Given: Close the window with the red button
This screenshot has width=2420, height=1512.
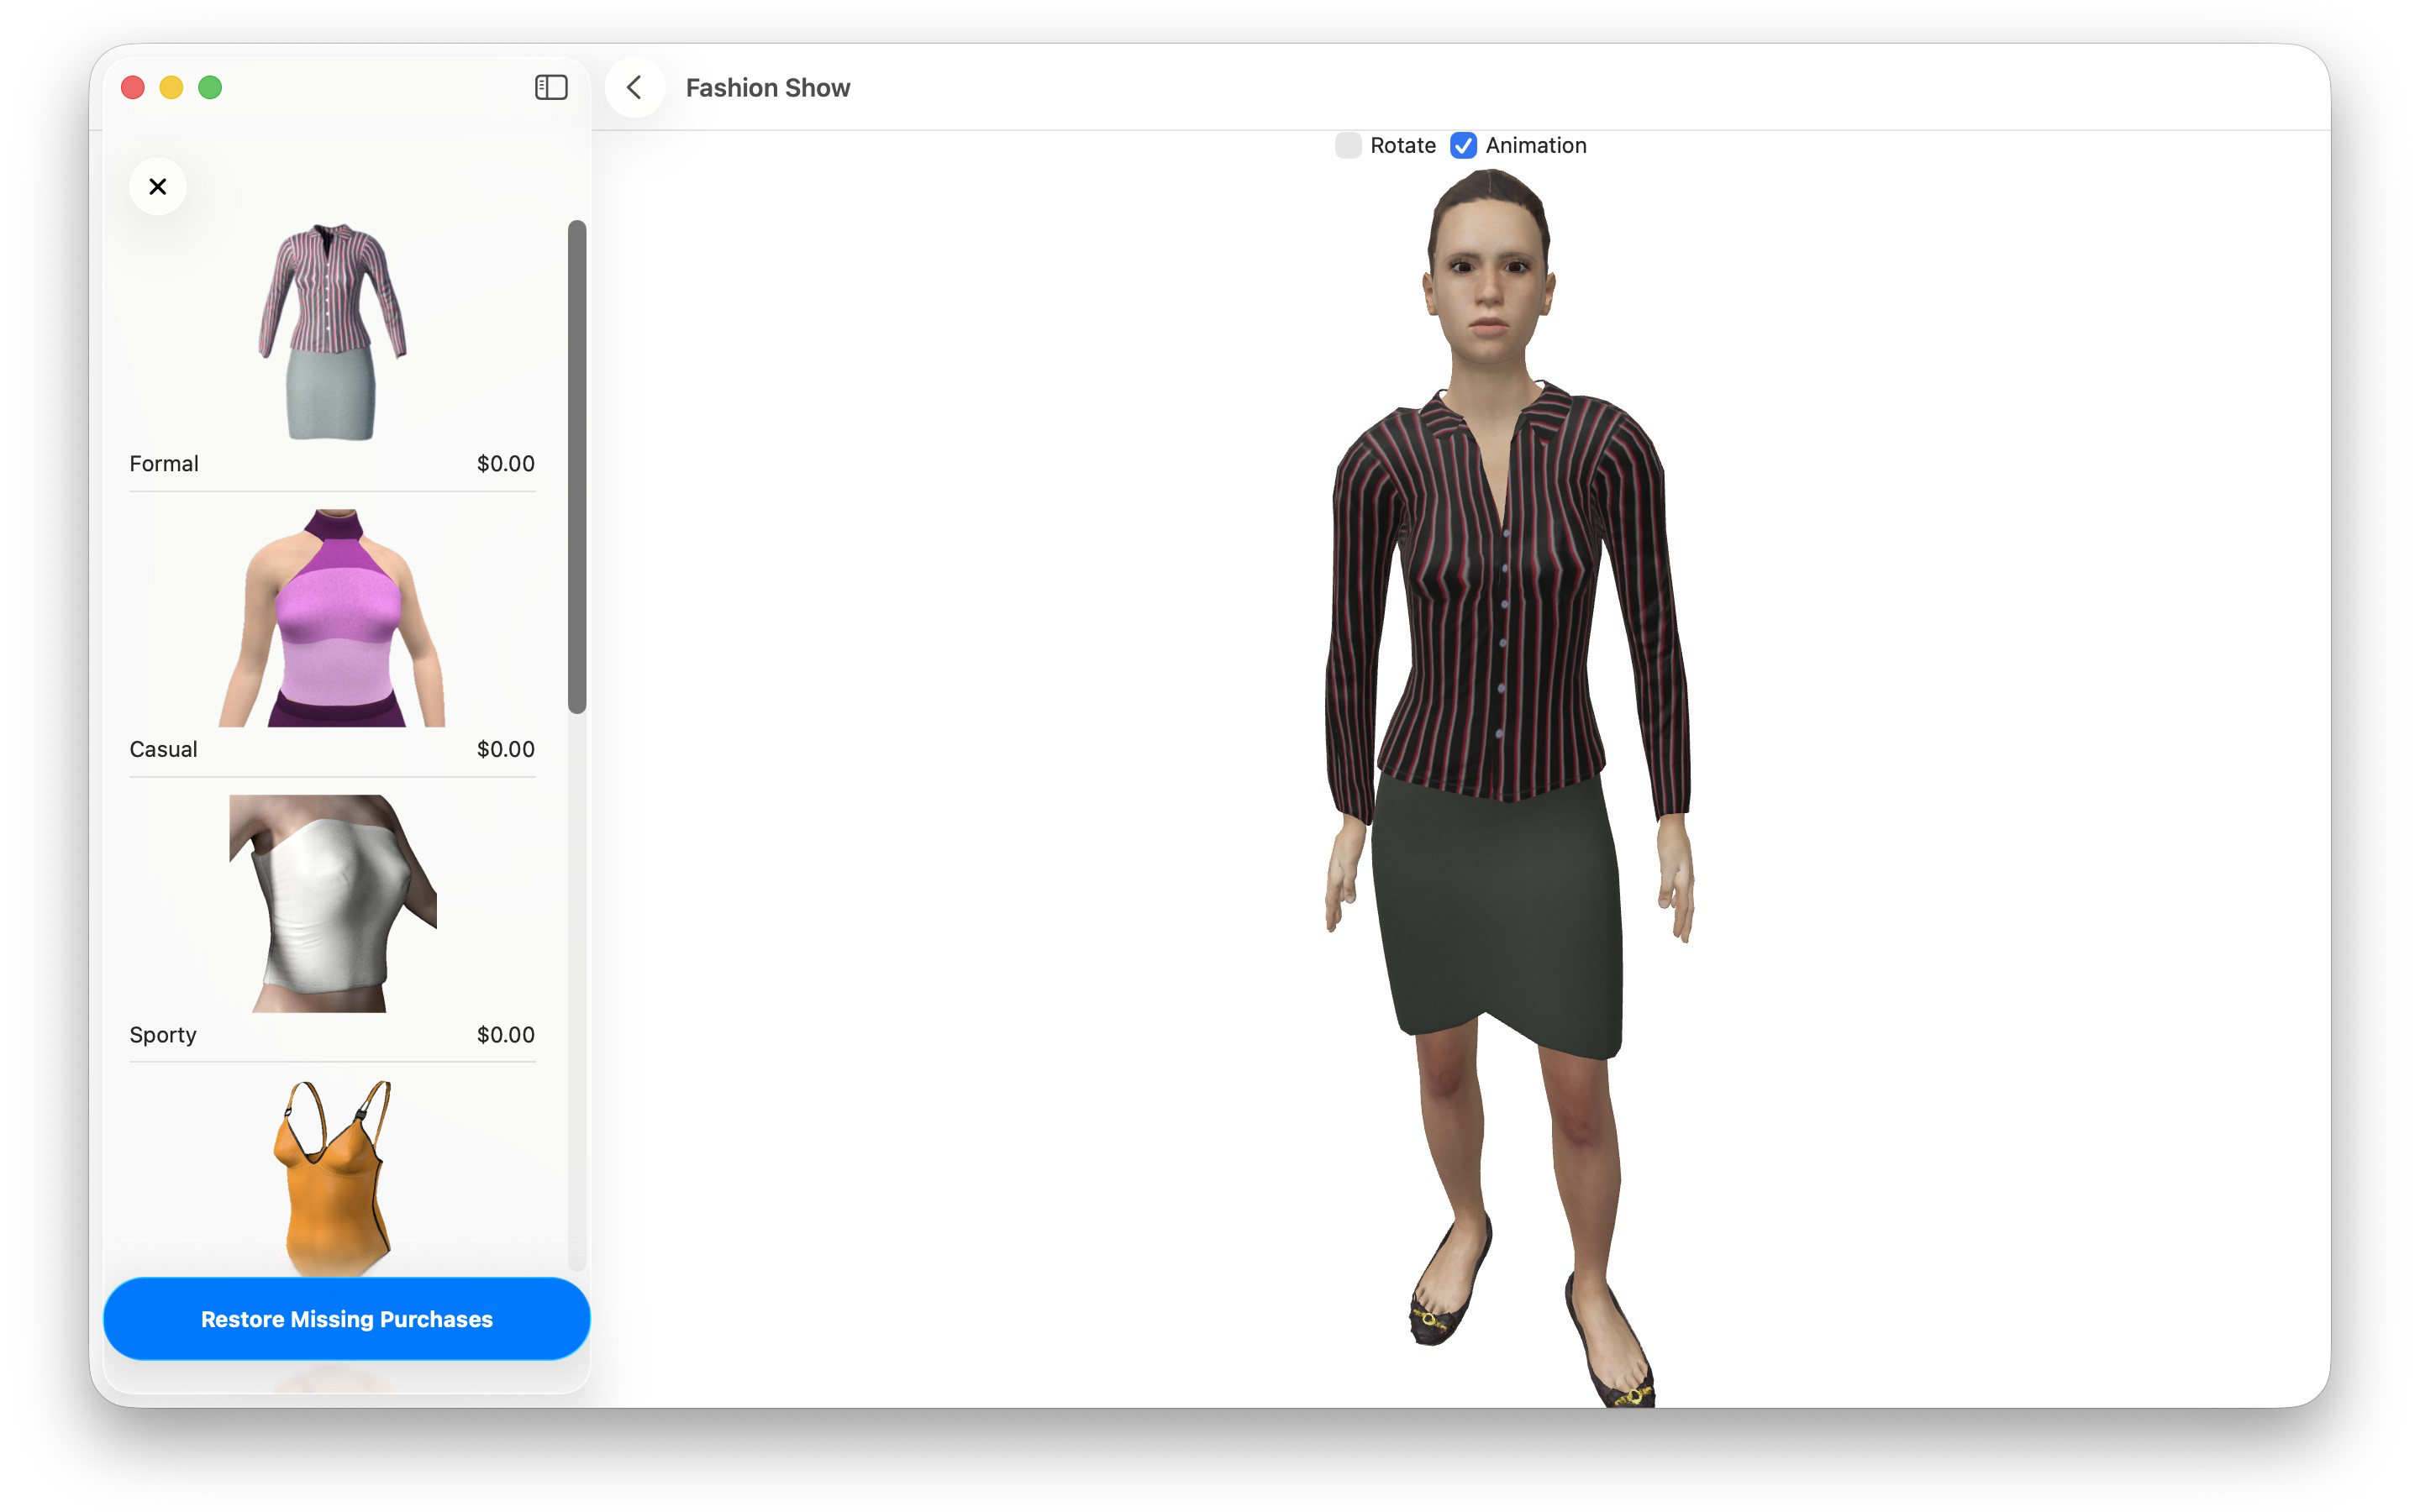Looking at the screenshot, I should pos(133,88).
